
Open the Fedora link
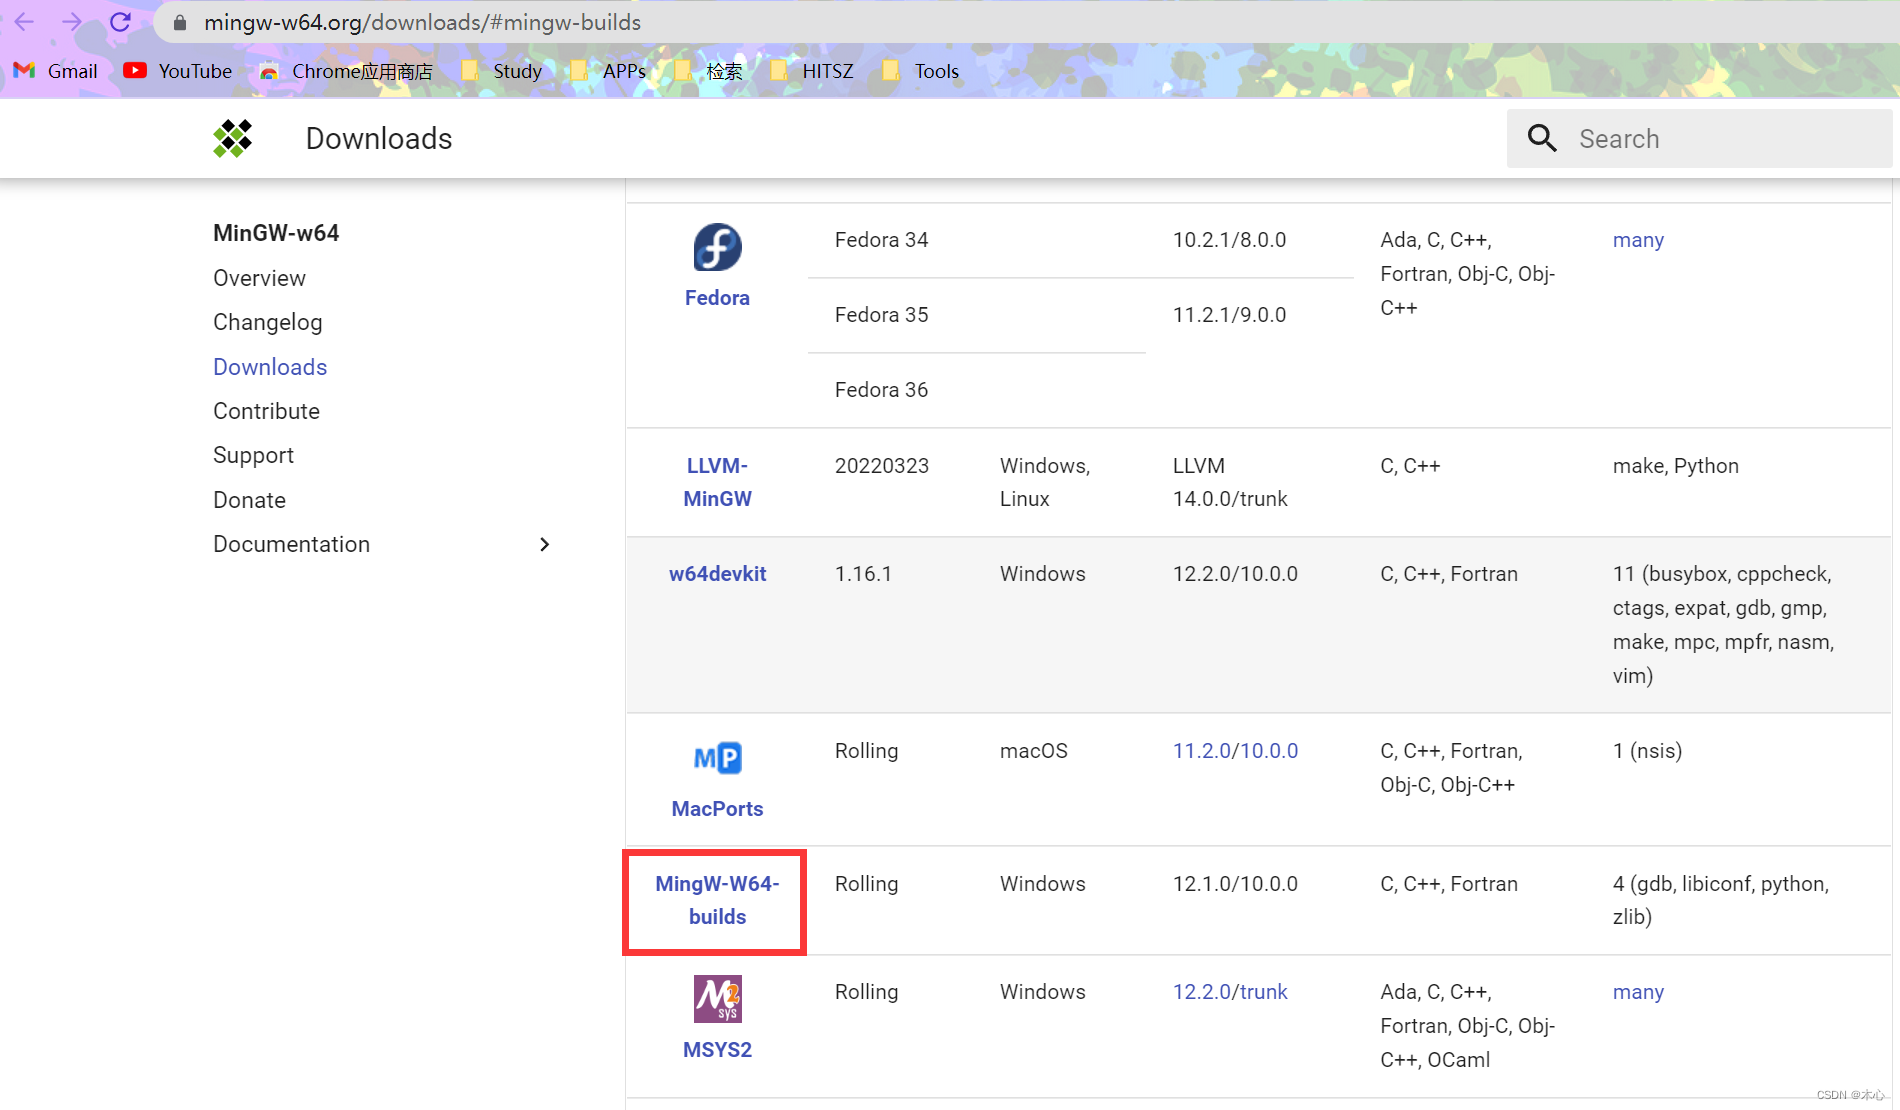tap(717, 298)
